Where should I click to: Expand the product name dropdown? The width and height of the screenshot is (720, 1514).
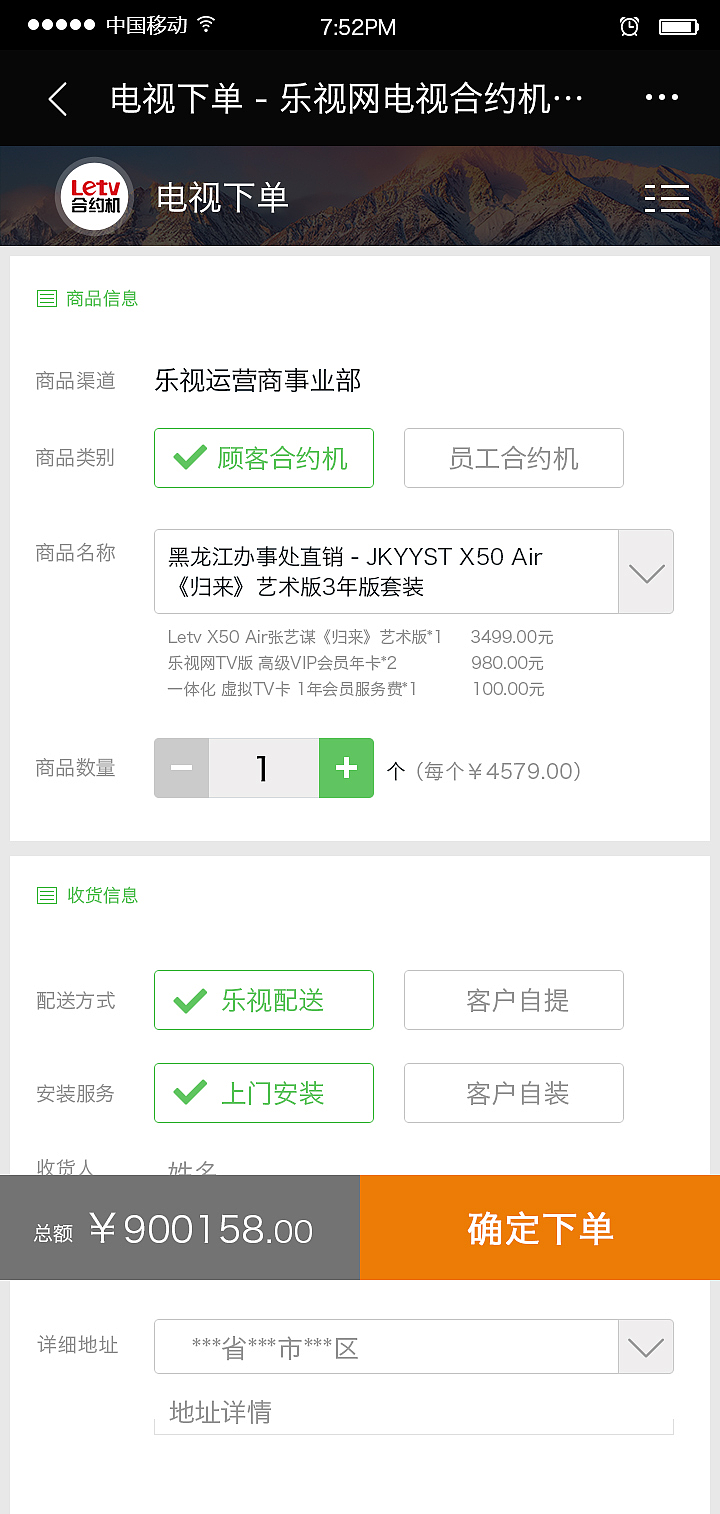pyautogui.click(x=645, y=571)
